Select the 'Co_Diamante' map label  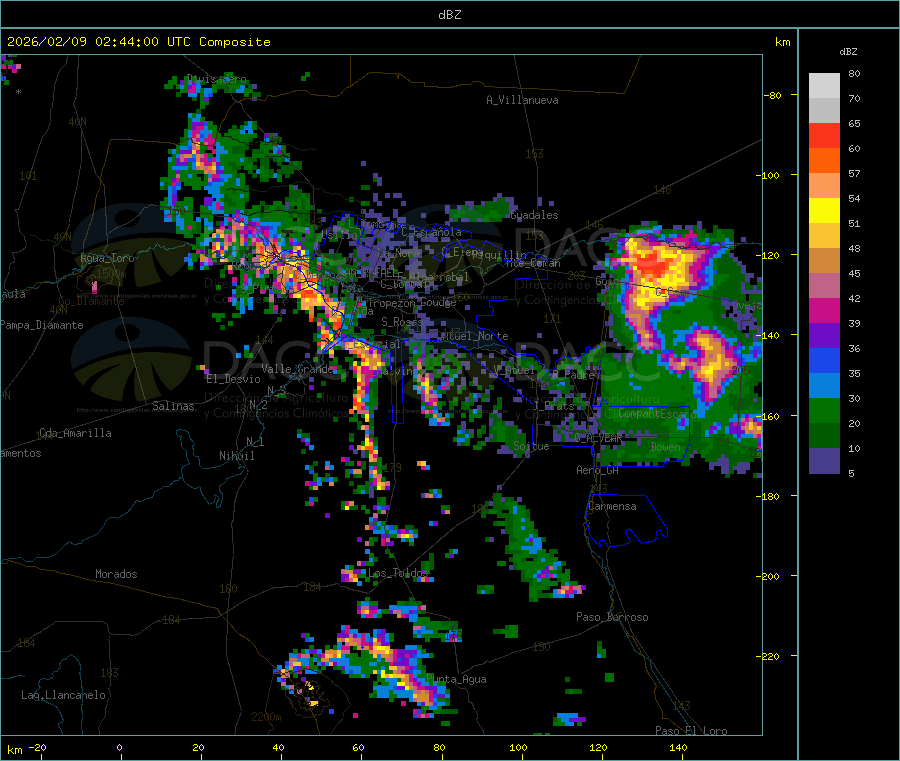[91, 301]
